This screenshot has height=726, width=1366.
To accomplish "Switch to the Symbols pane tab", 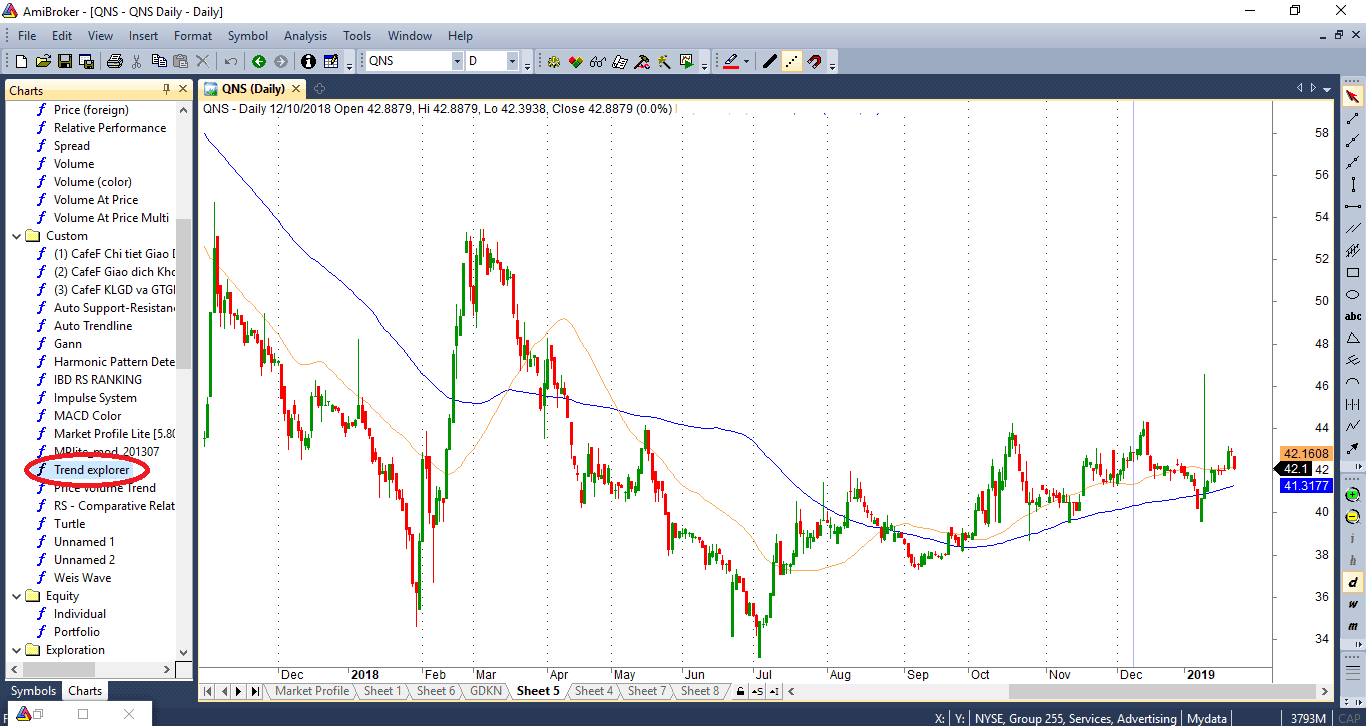I will pos(33,691).
